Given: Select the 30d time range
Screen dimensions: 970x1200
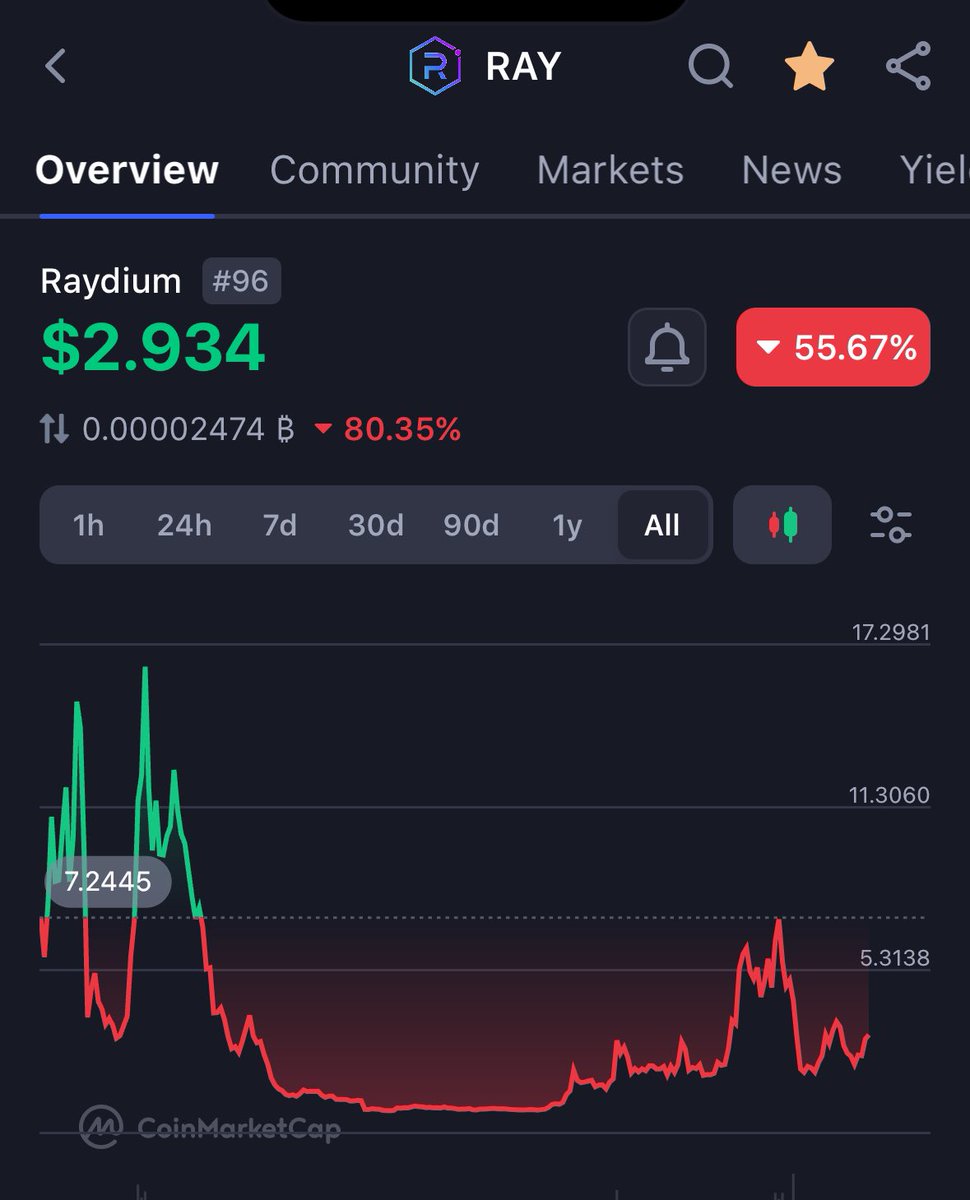Looking at the screenshot, I should (x=376, y=525).
